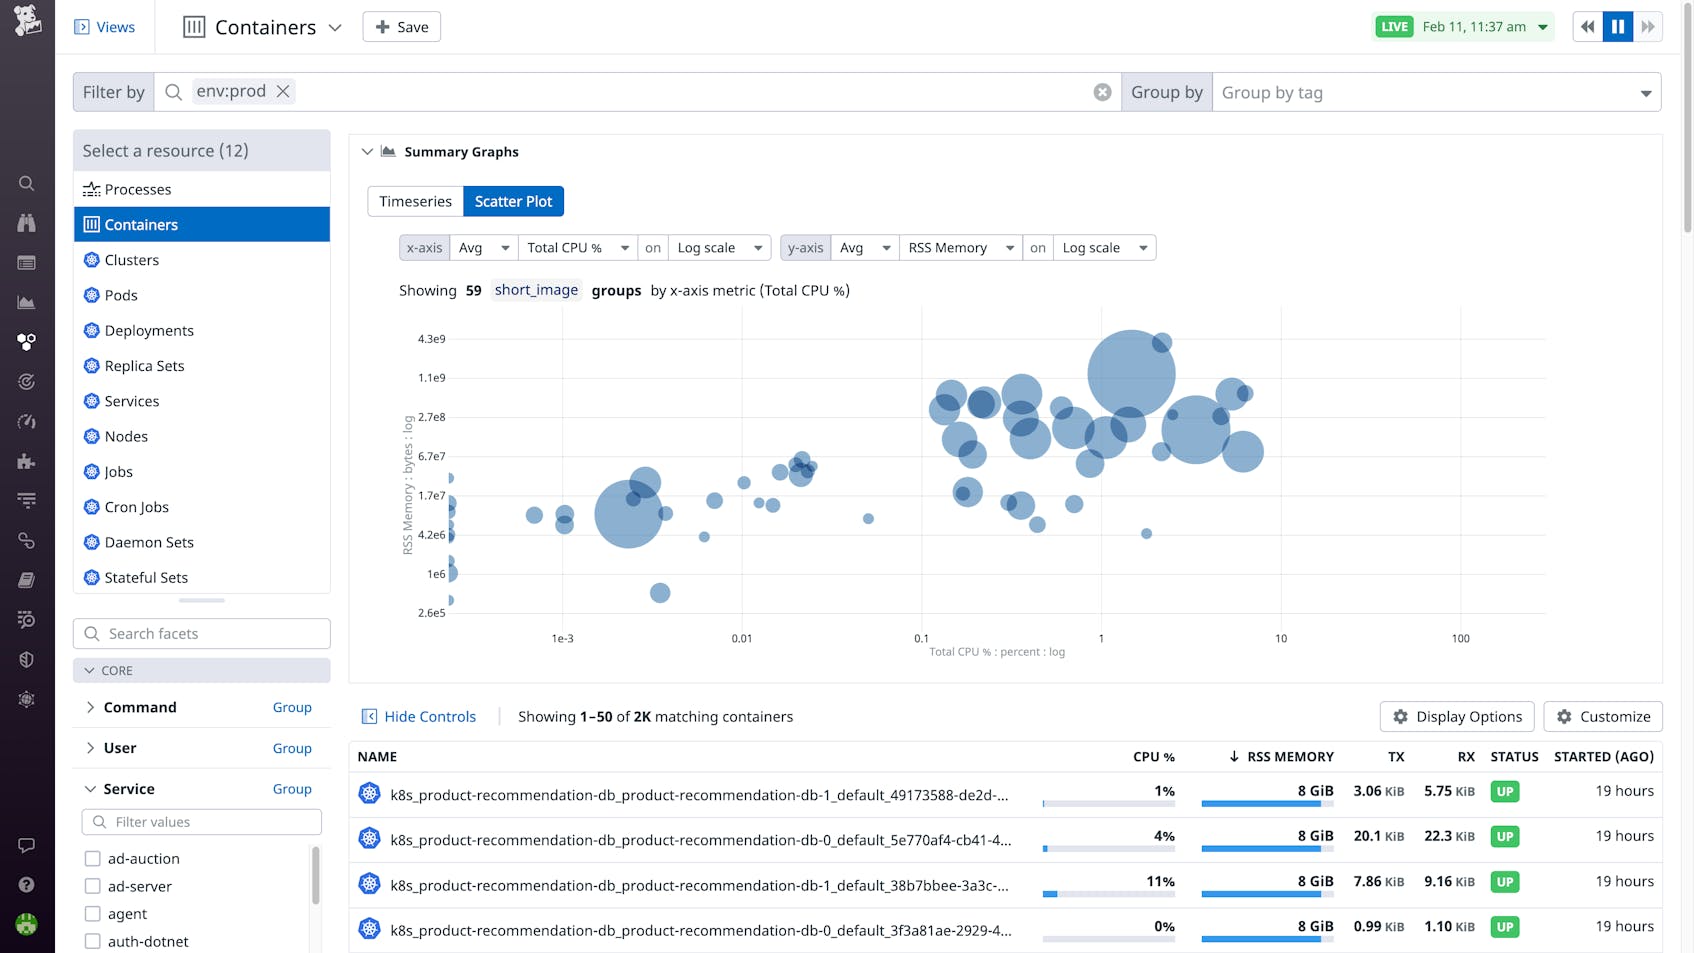
Task: Pause the live data stream
Action: point(1618,26)
